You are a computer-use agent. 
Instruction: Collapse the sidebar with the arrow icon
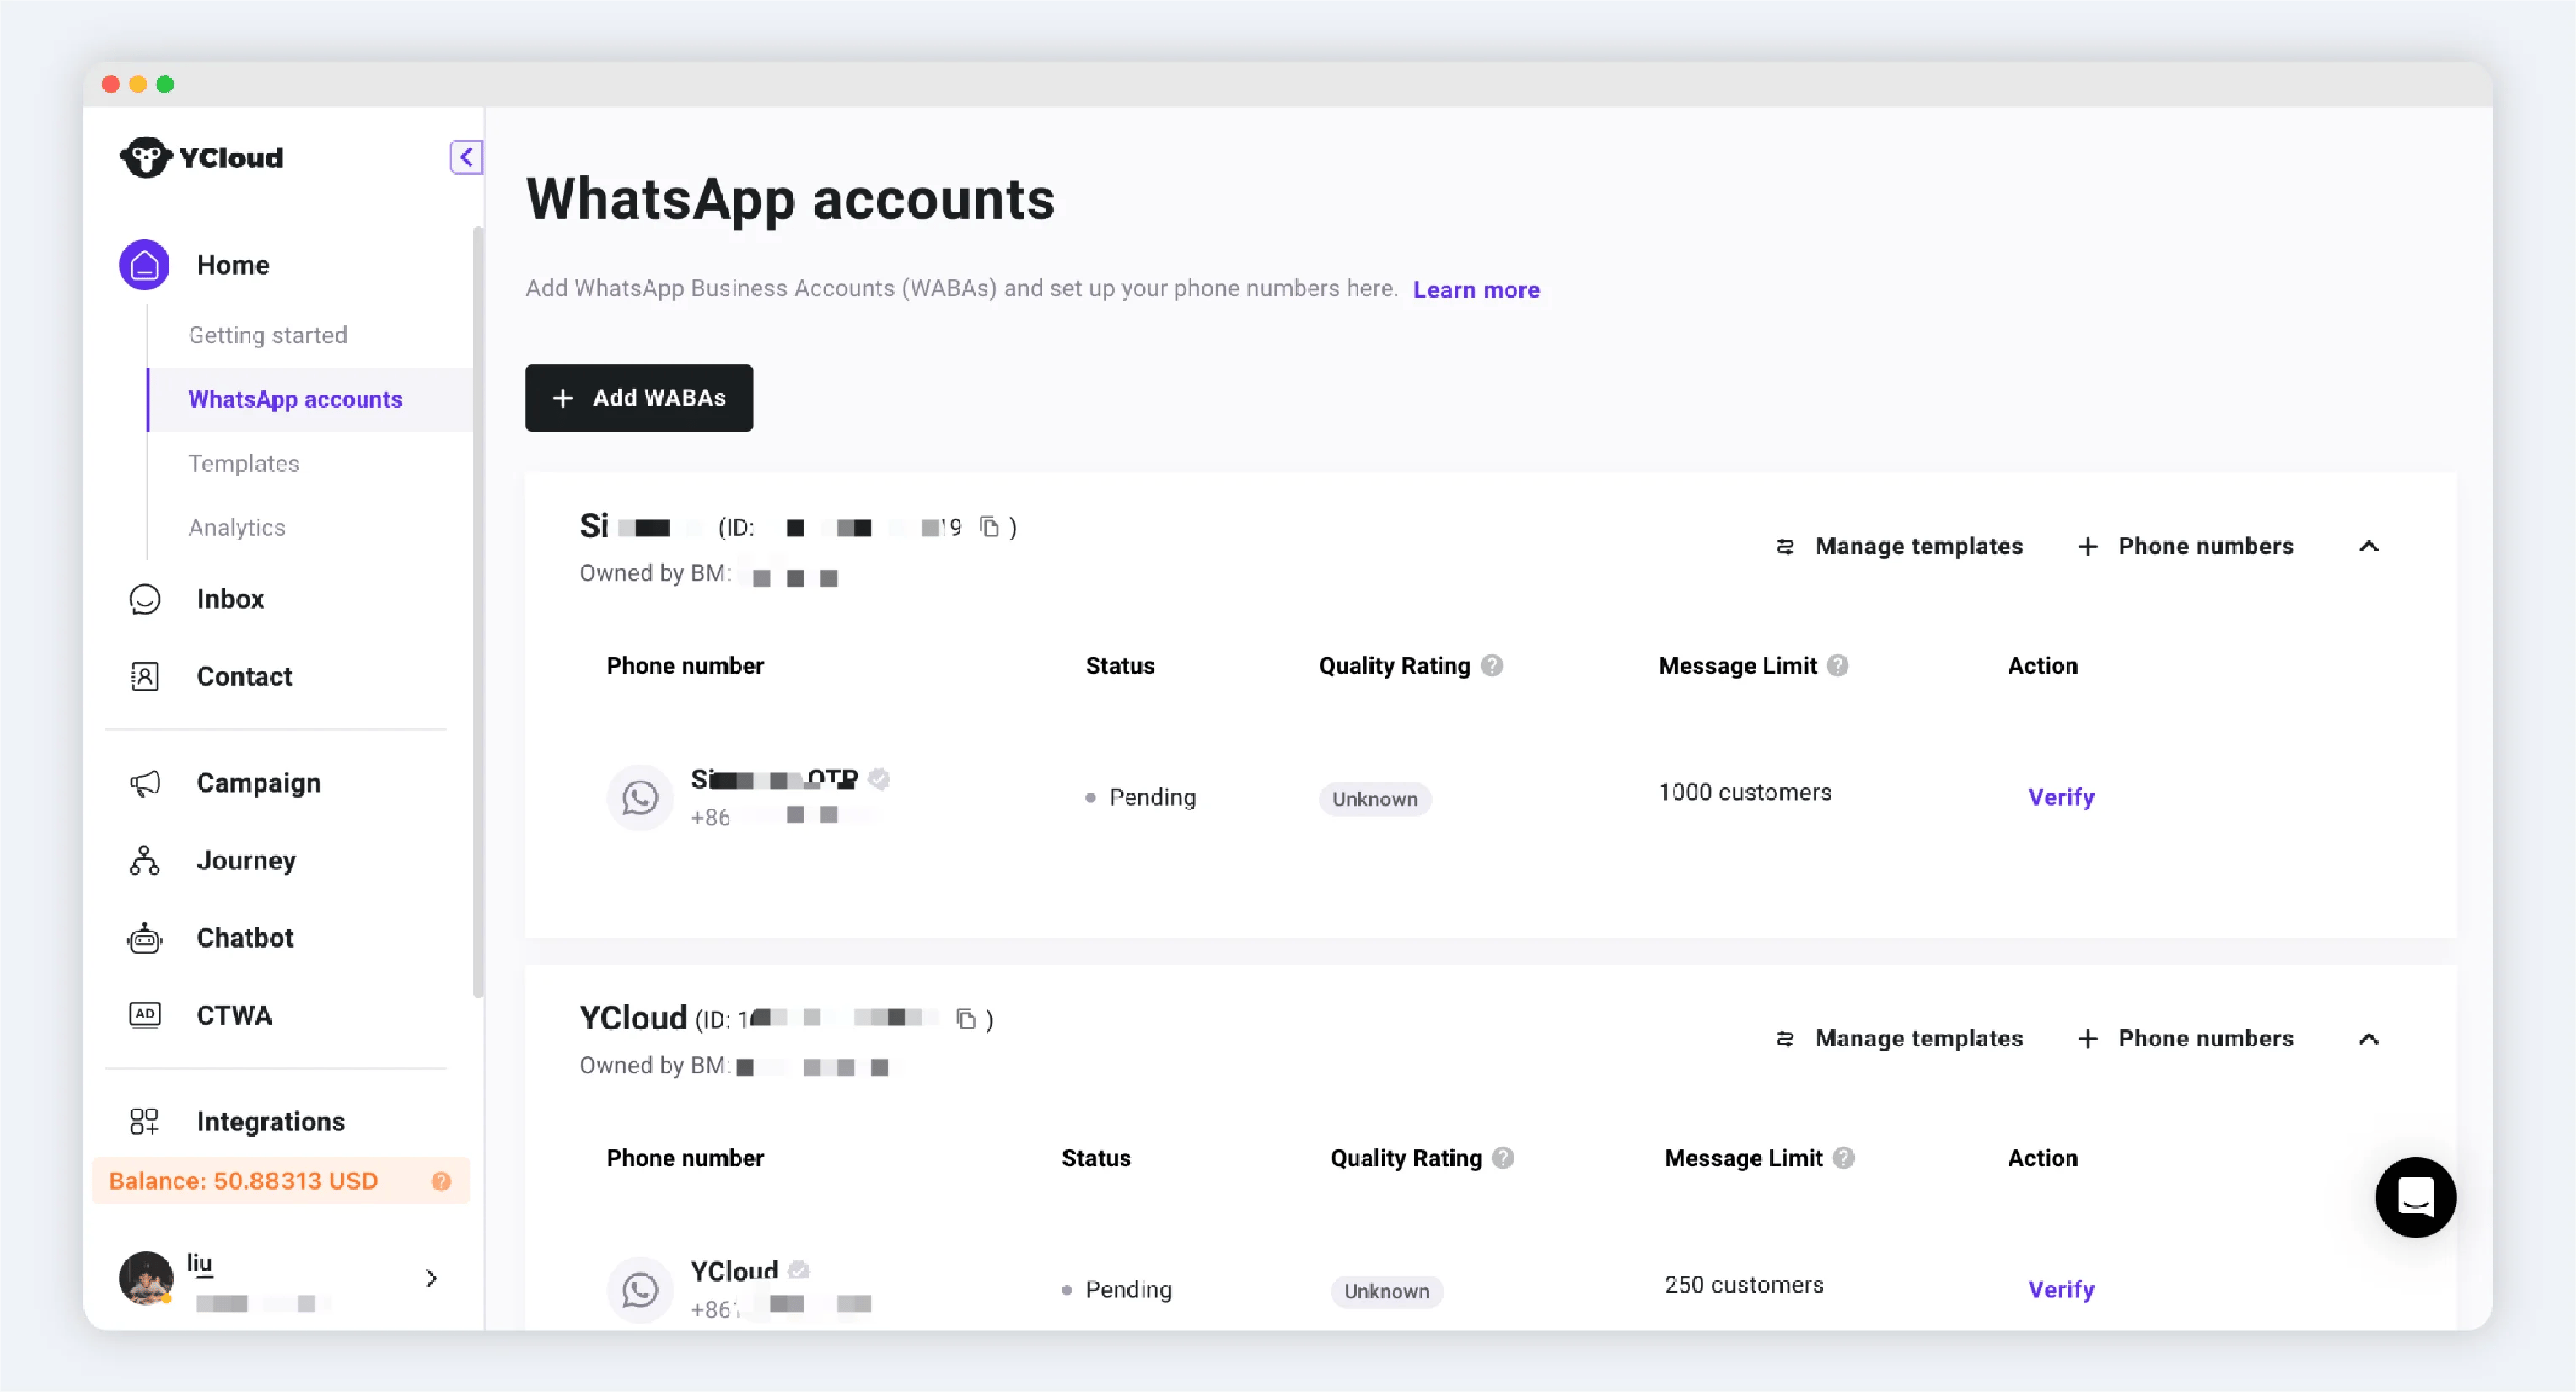(466, 157)
